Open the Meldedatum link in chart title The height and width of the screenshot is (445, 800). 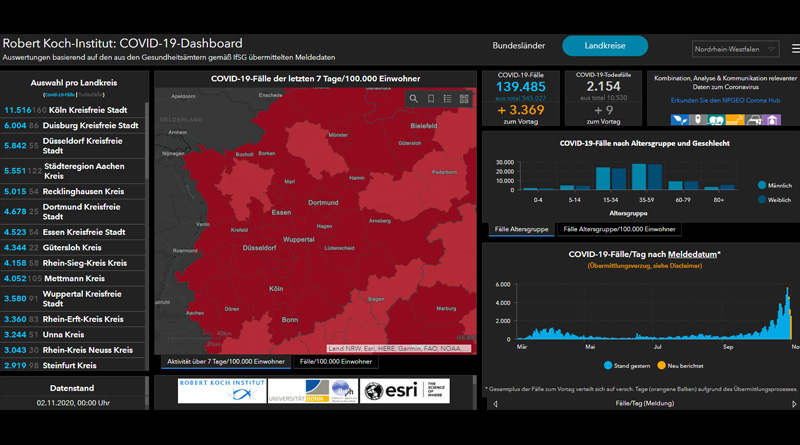tap(692, 254)
